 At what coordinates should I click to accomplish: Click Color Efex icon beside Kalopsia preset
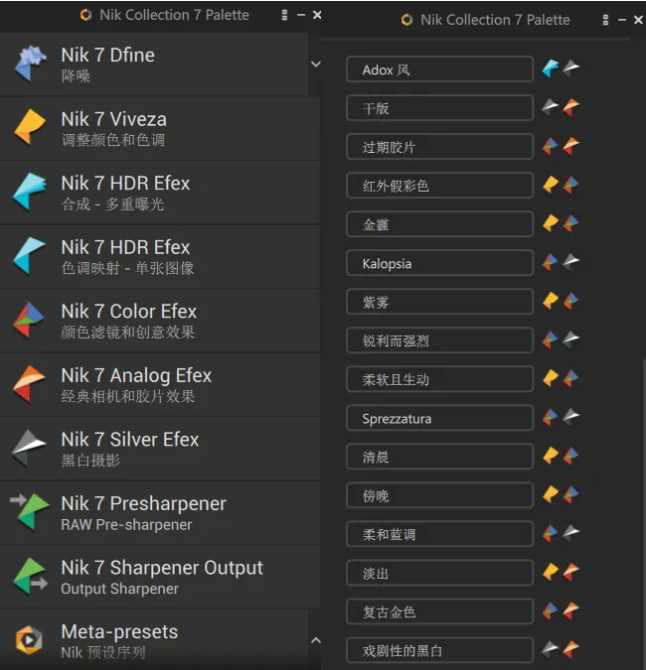[x=550, y=262]
